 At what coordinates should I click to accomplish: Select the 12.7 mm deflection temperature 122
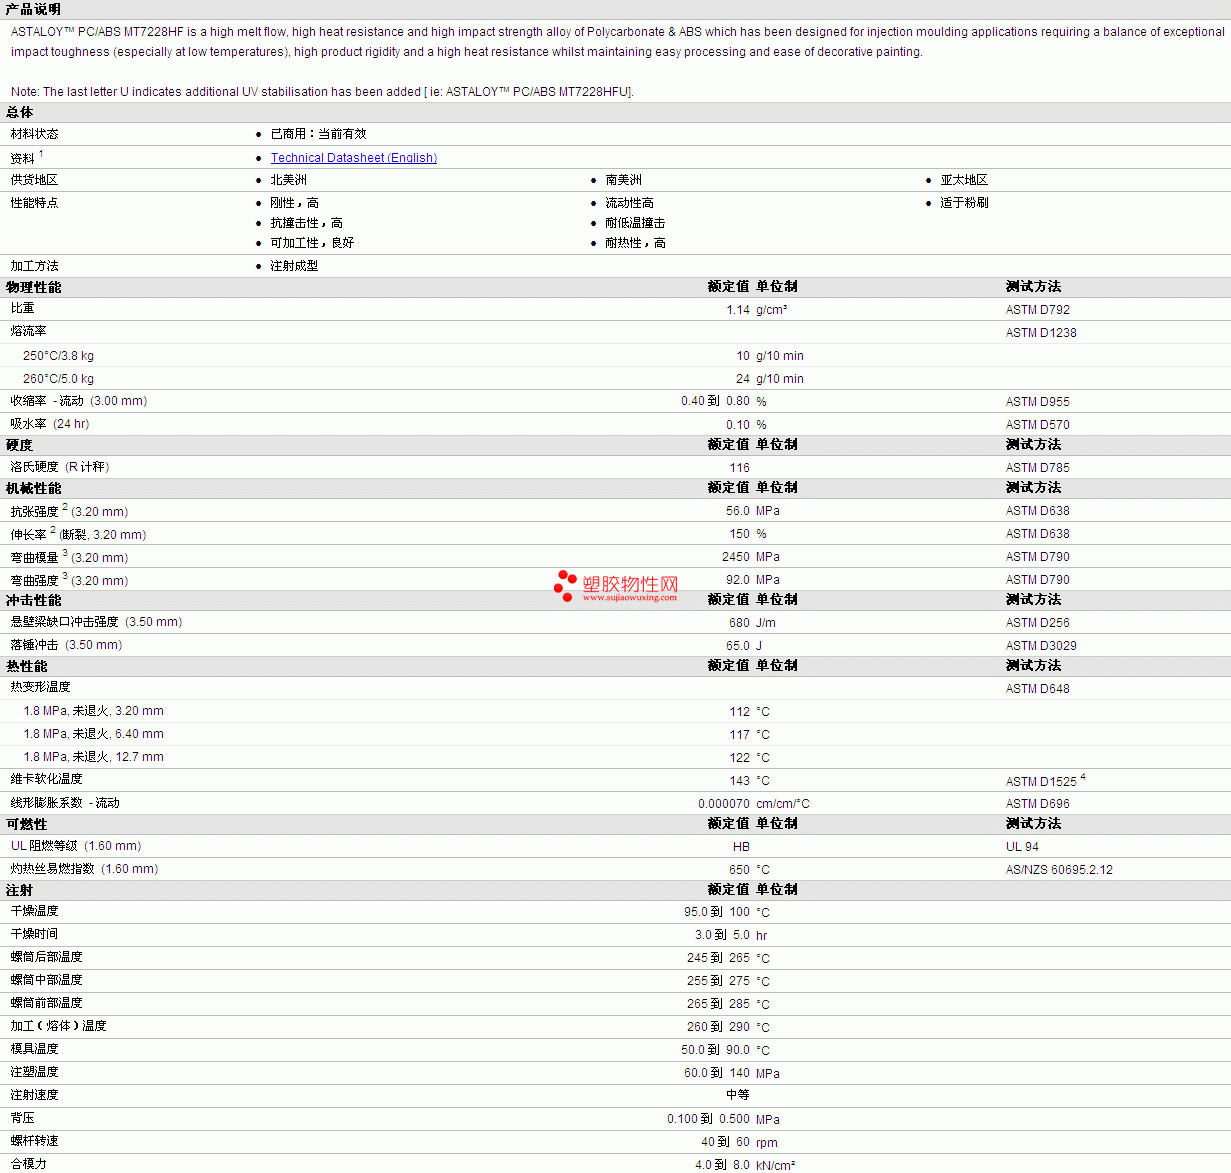point(739,758)
